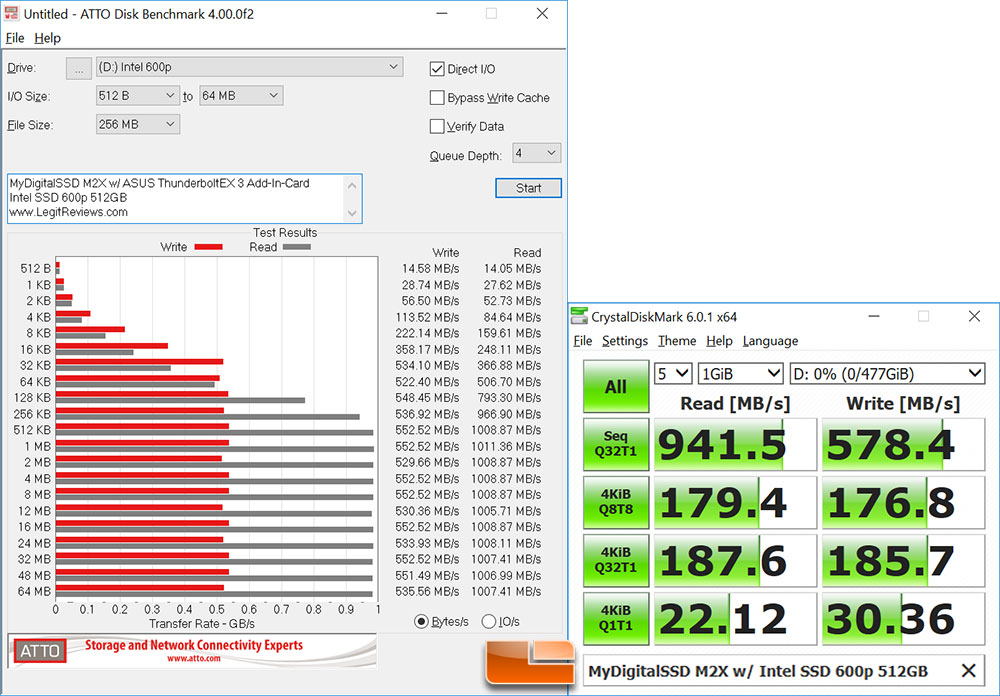The width and height of the screenshot is (1000, 696).
Task: Click the 32 KB write value 534.10 MB/s
Action: pos(427,366)
